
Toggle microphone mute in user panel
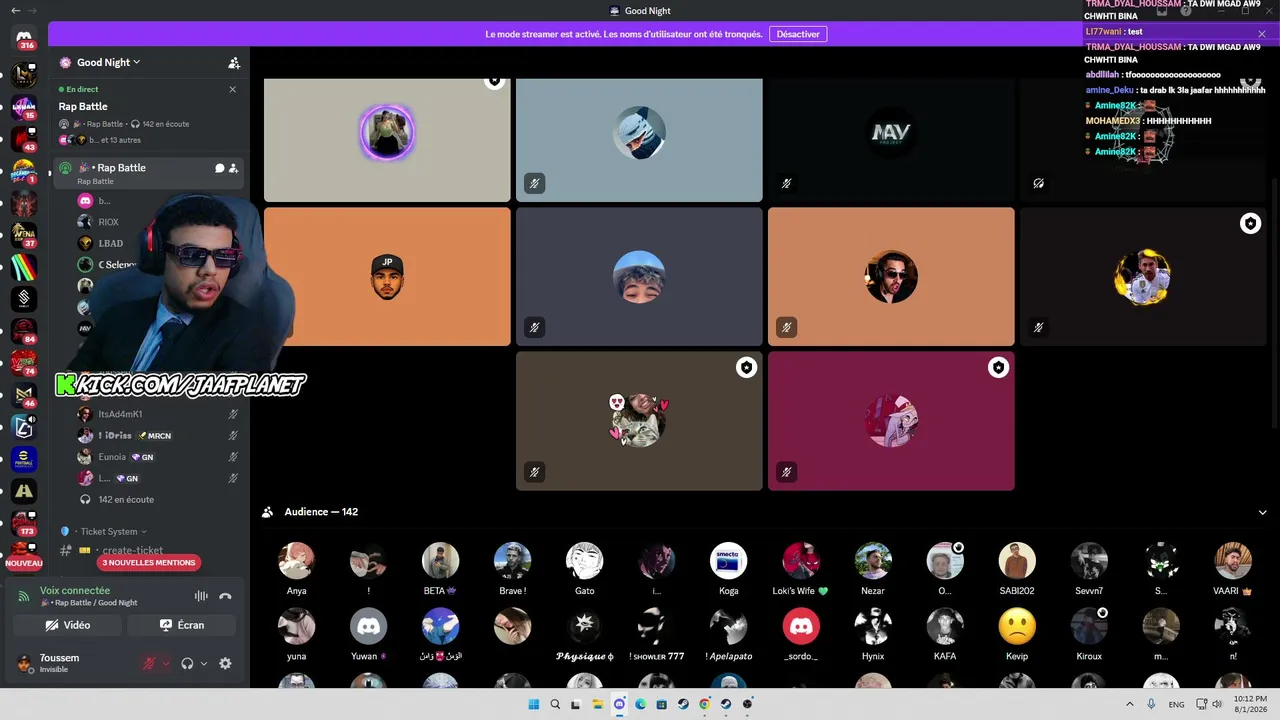pos(150,663)
